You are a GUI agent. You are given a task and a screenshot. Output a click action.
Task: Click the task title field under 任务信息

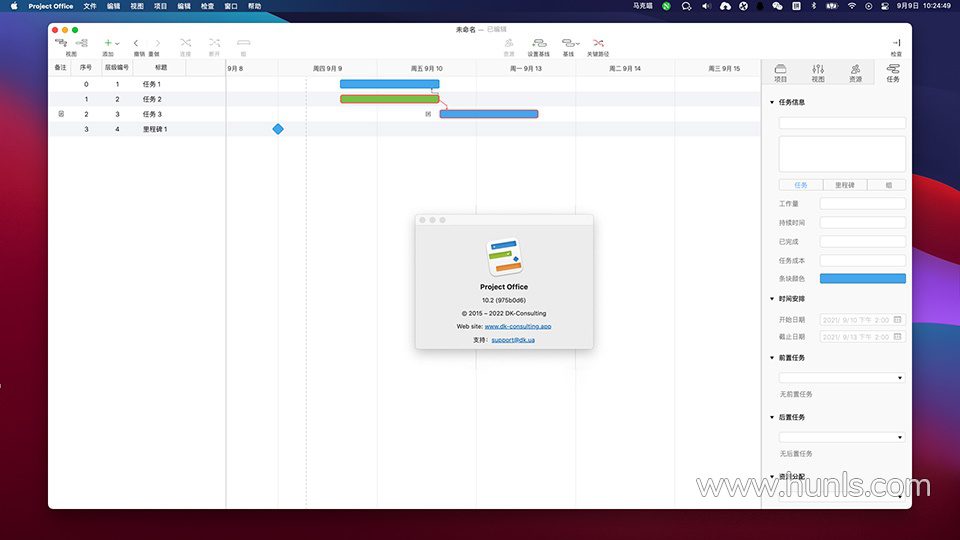pyautogui.click(x=842, y=123)
